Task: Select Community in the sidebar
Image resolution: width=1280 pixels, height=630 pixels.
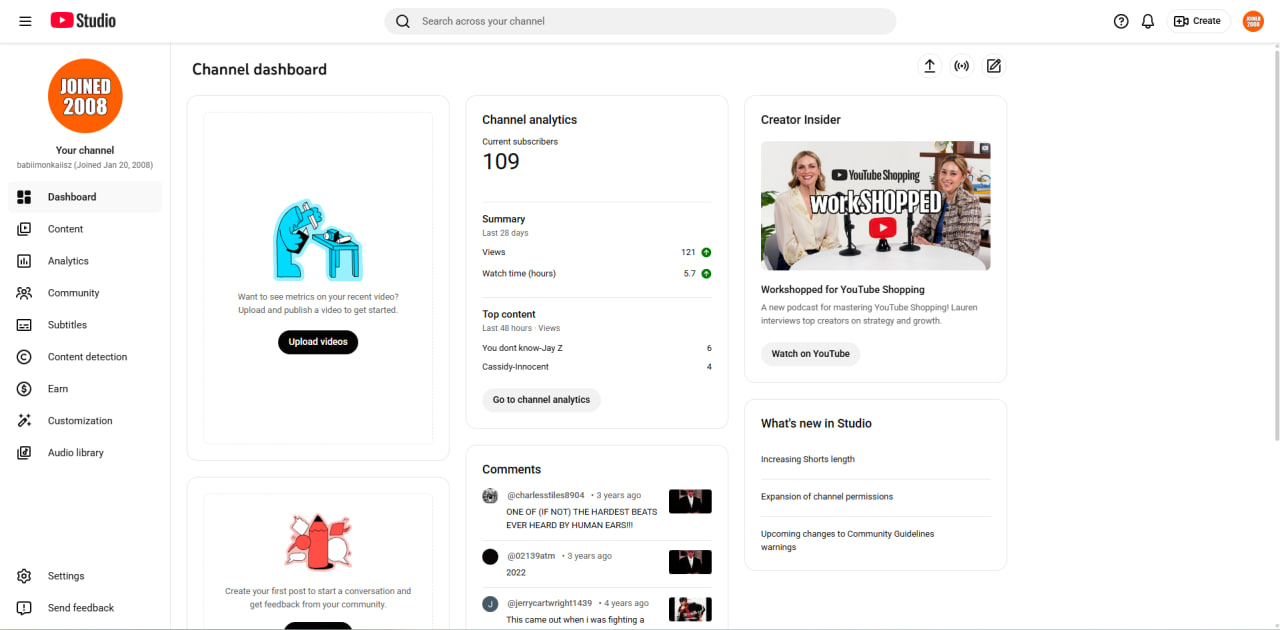Action: pyautogui.click(x=85, y=293)
